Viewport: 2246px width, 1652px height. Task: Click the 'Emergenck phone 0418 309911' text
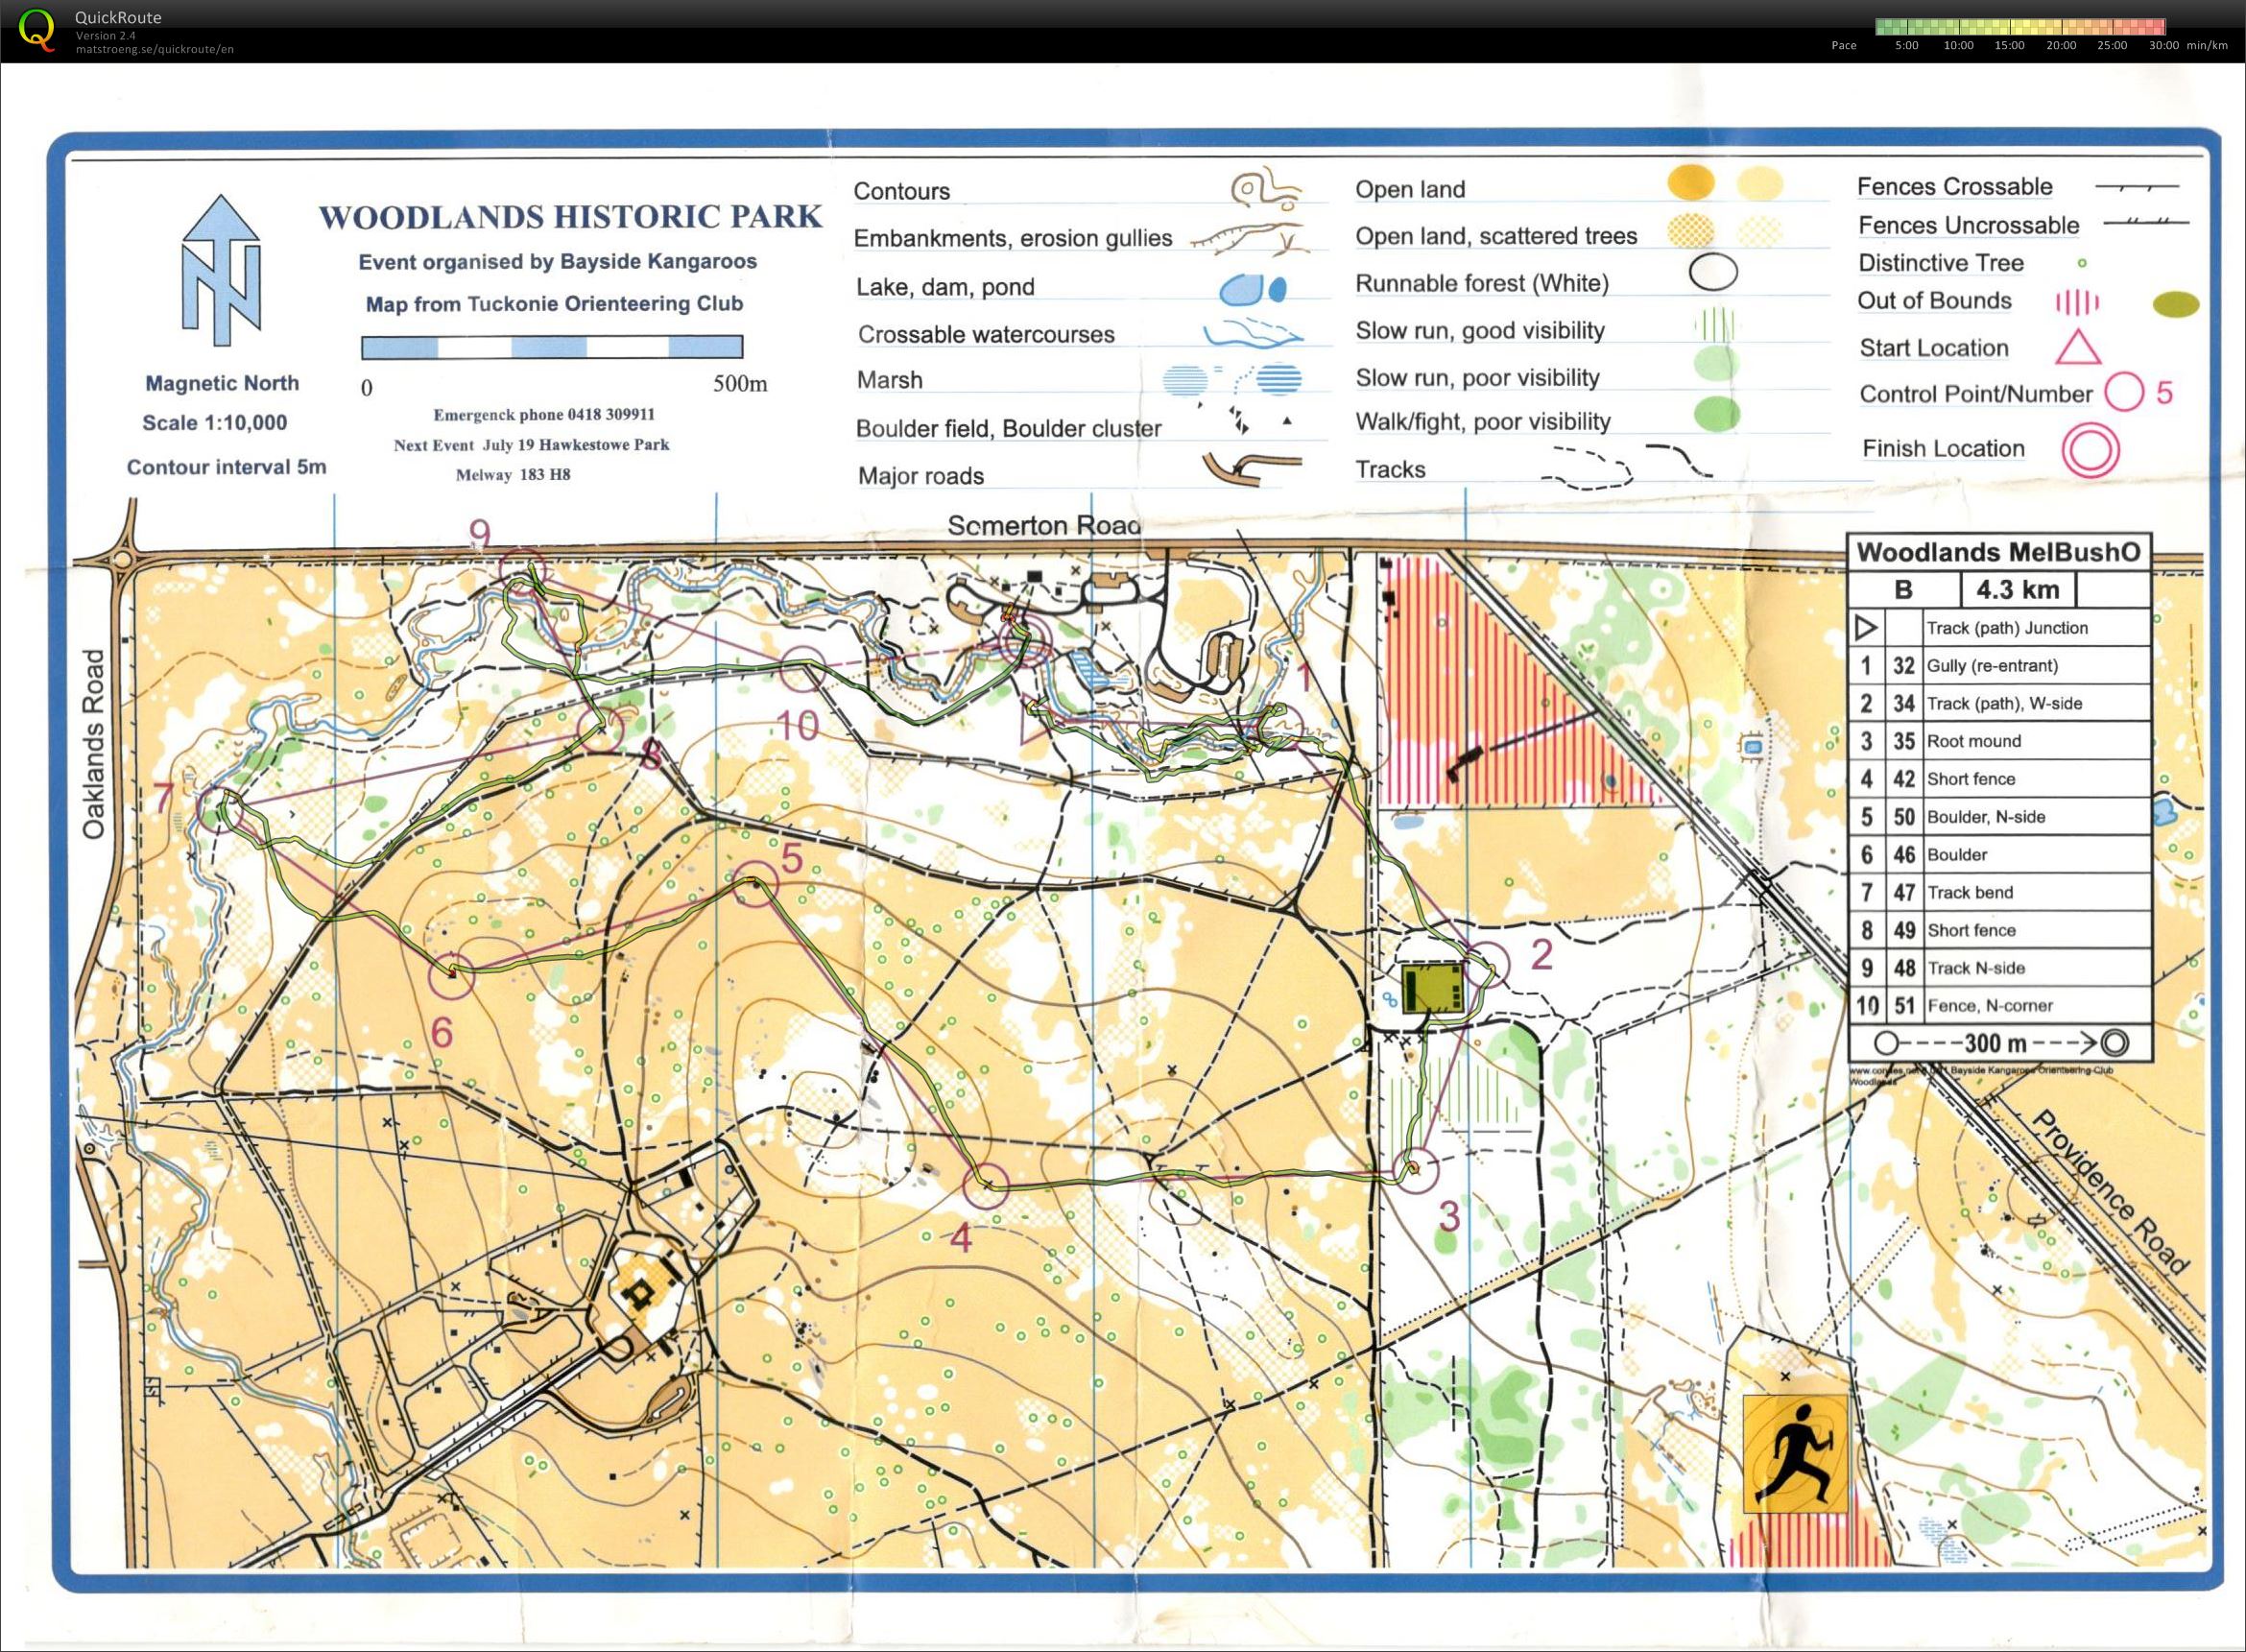pyautogui.click(x=544, y=414)
